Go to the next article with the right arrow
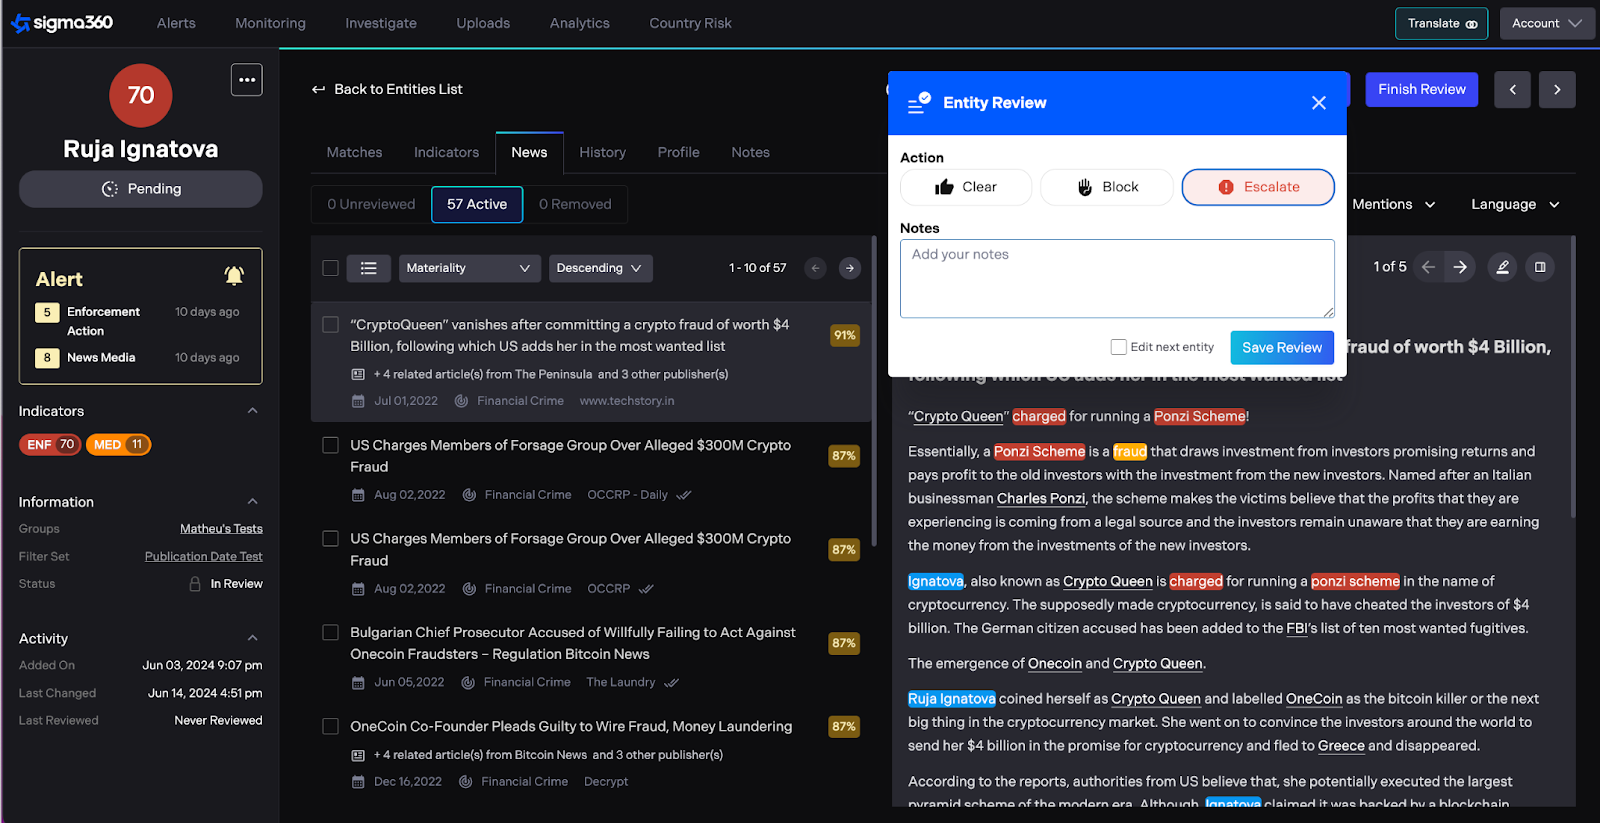The image size is (1600, 823). click(1460, 267)
